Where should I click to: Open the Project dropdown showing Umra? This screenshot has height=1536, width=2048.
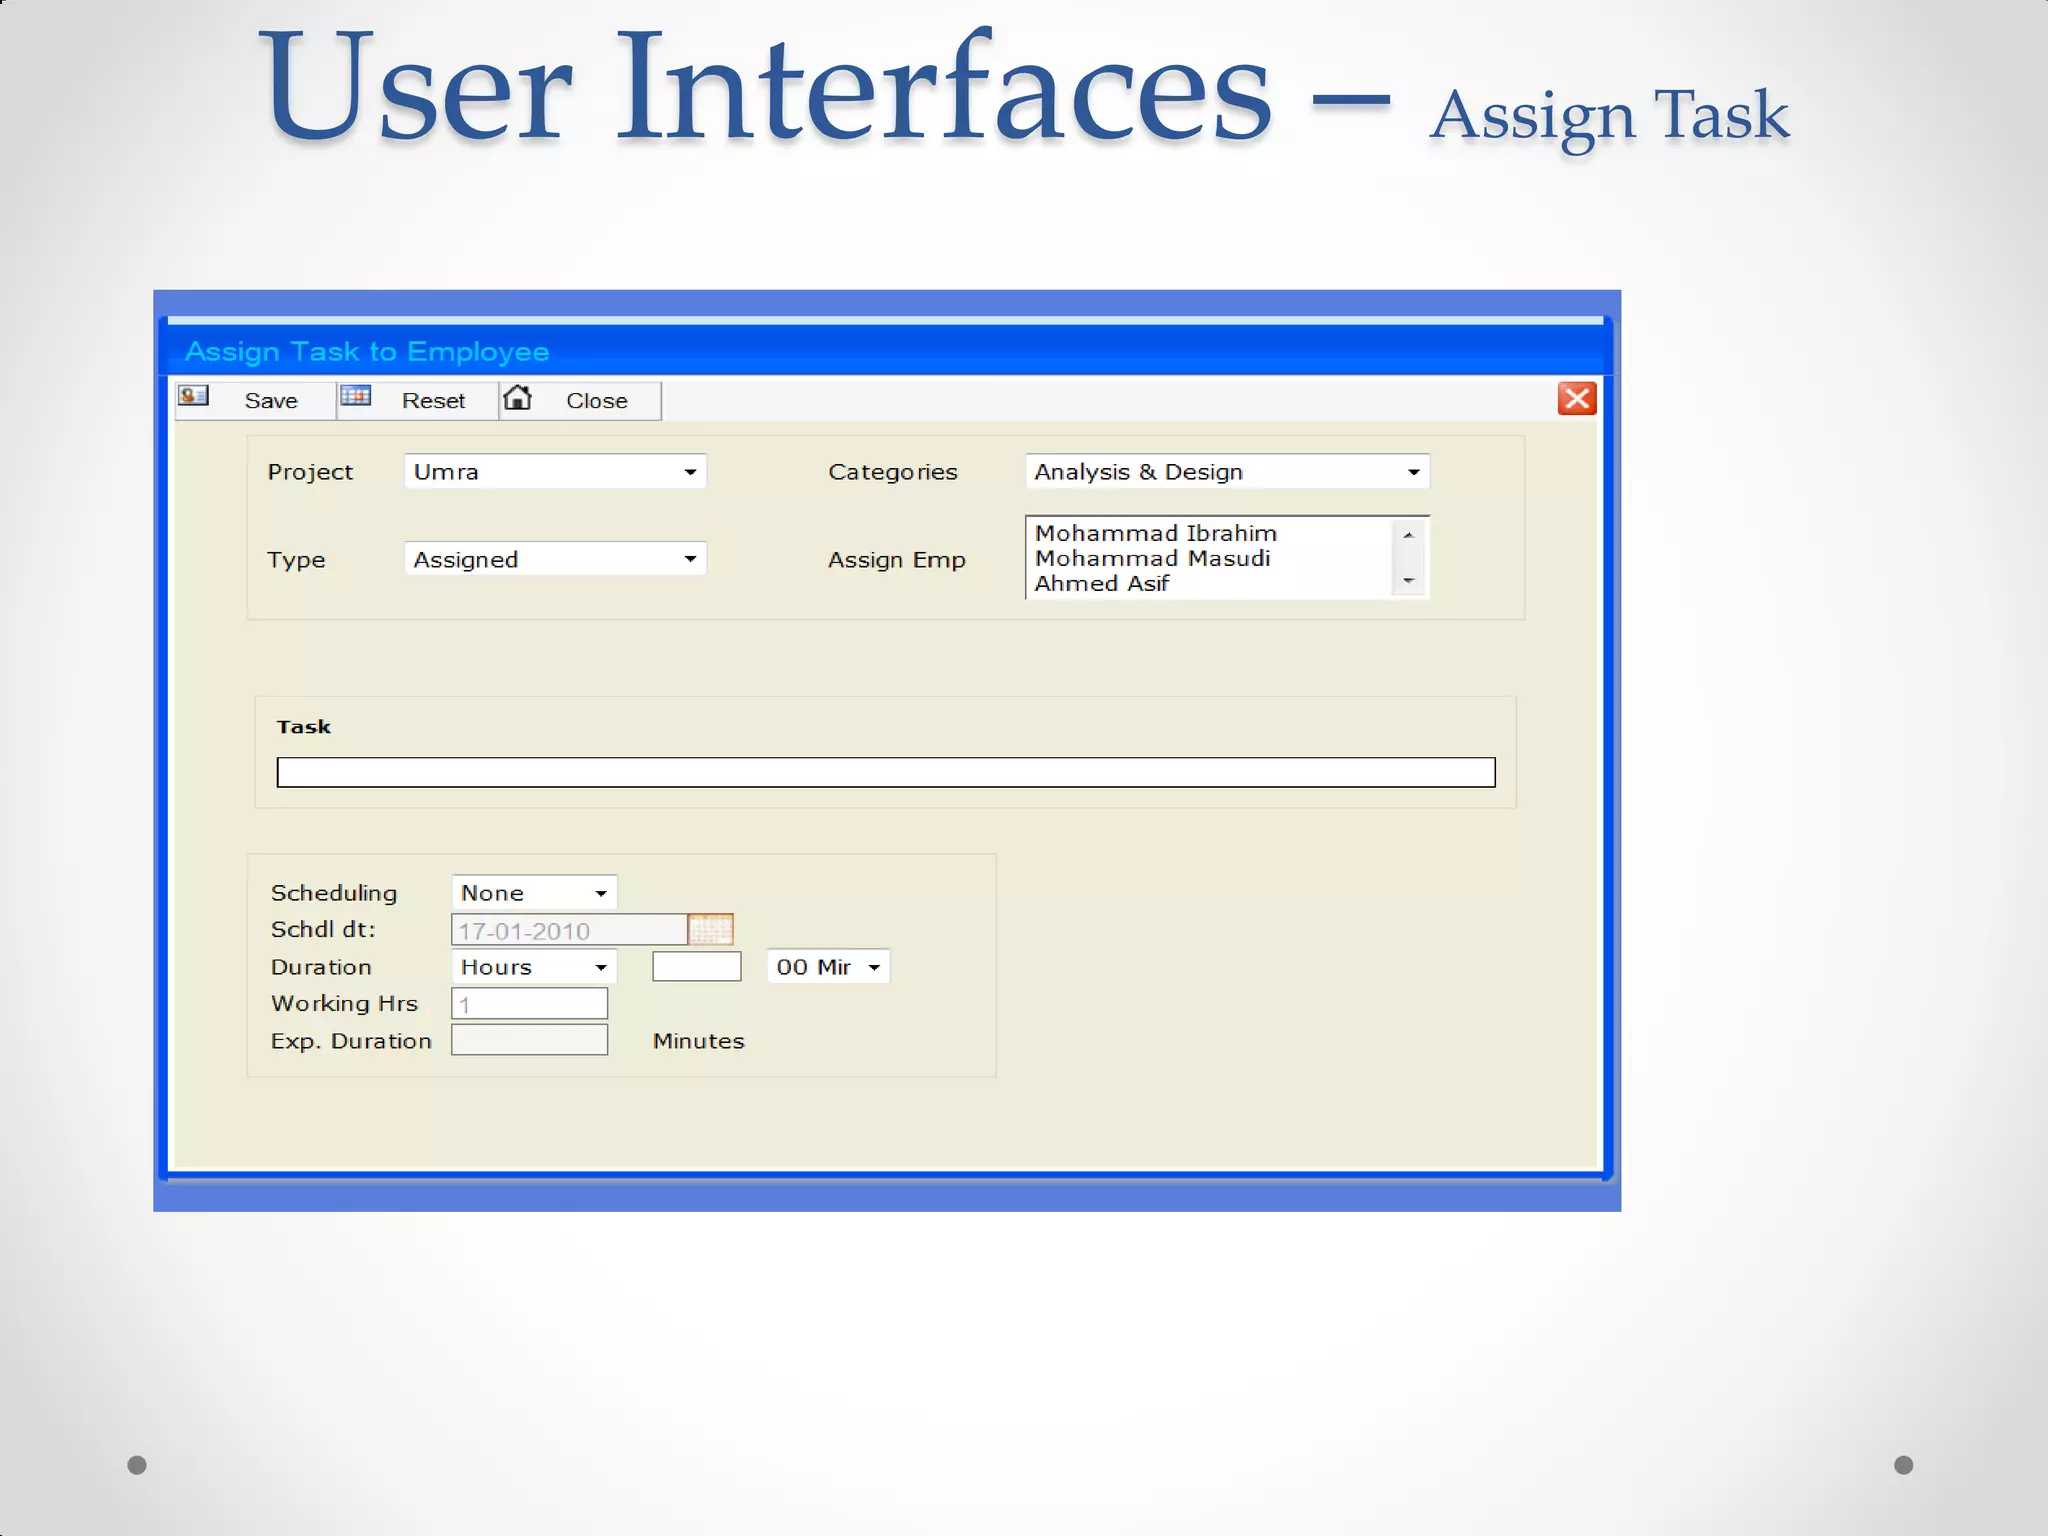pos(555,472)
